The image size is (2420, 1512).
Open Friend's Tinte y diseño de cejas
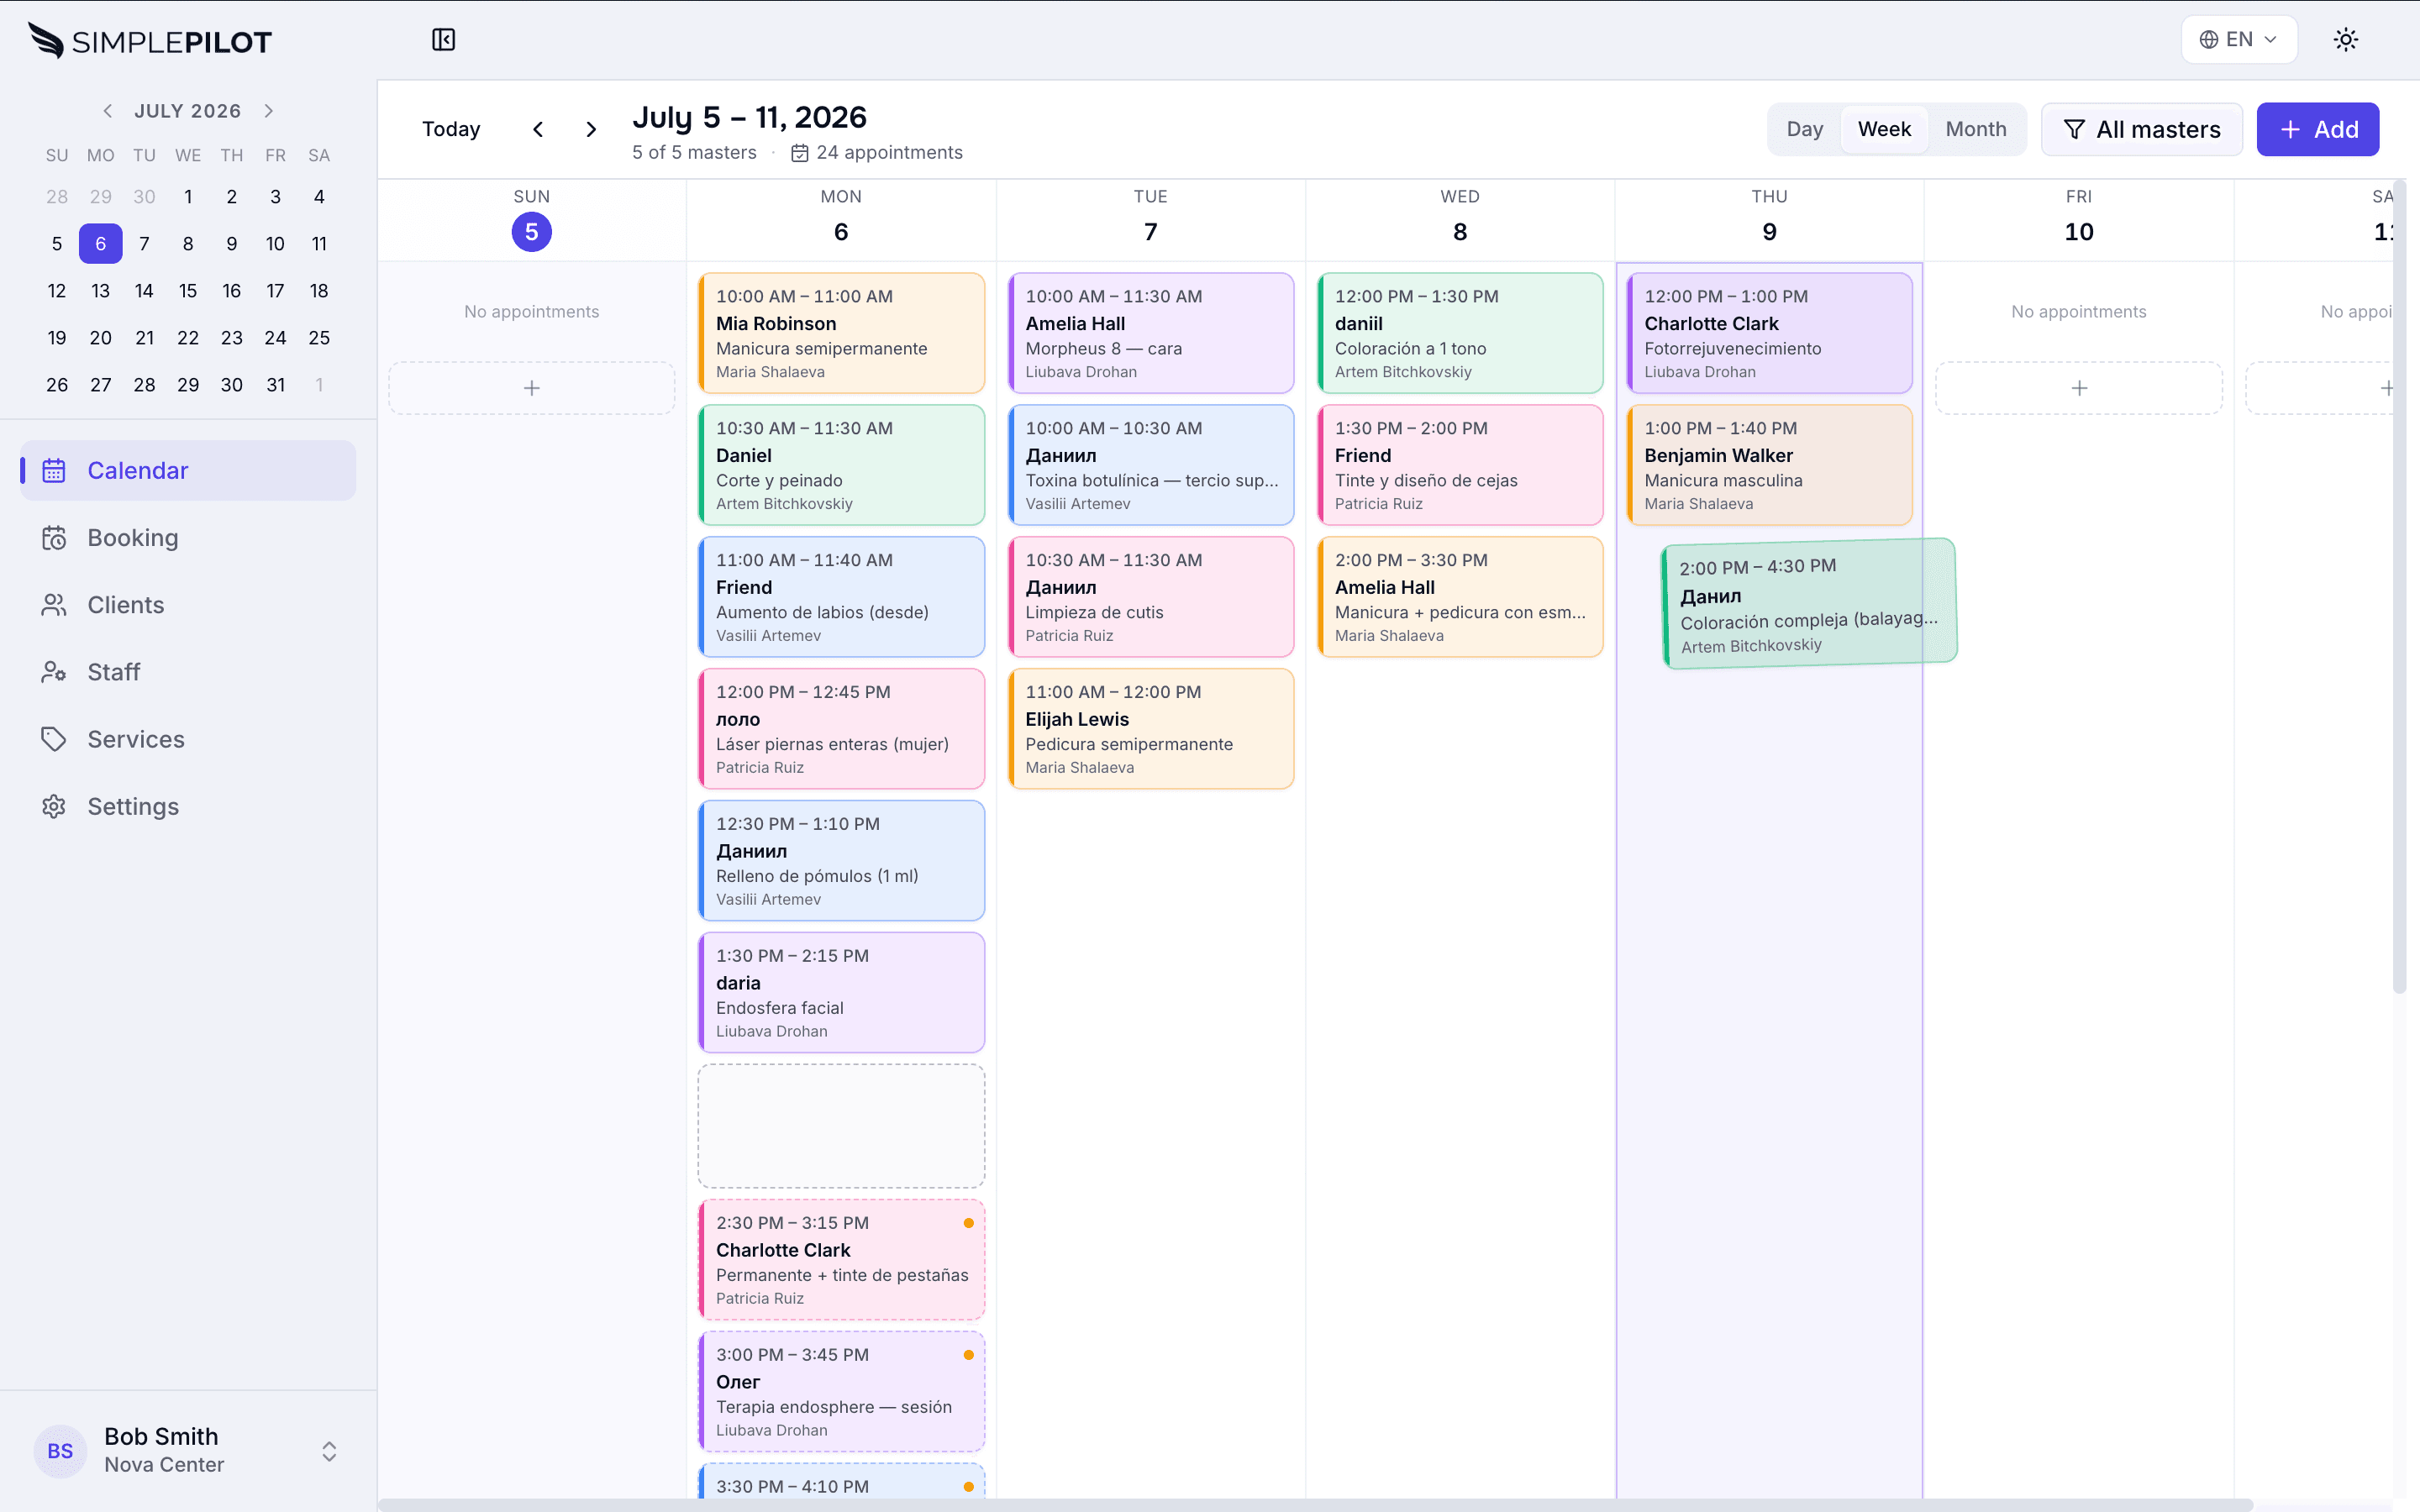coord(1460,465)
